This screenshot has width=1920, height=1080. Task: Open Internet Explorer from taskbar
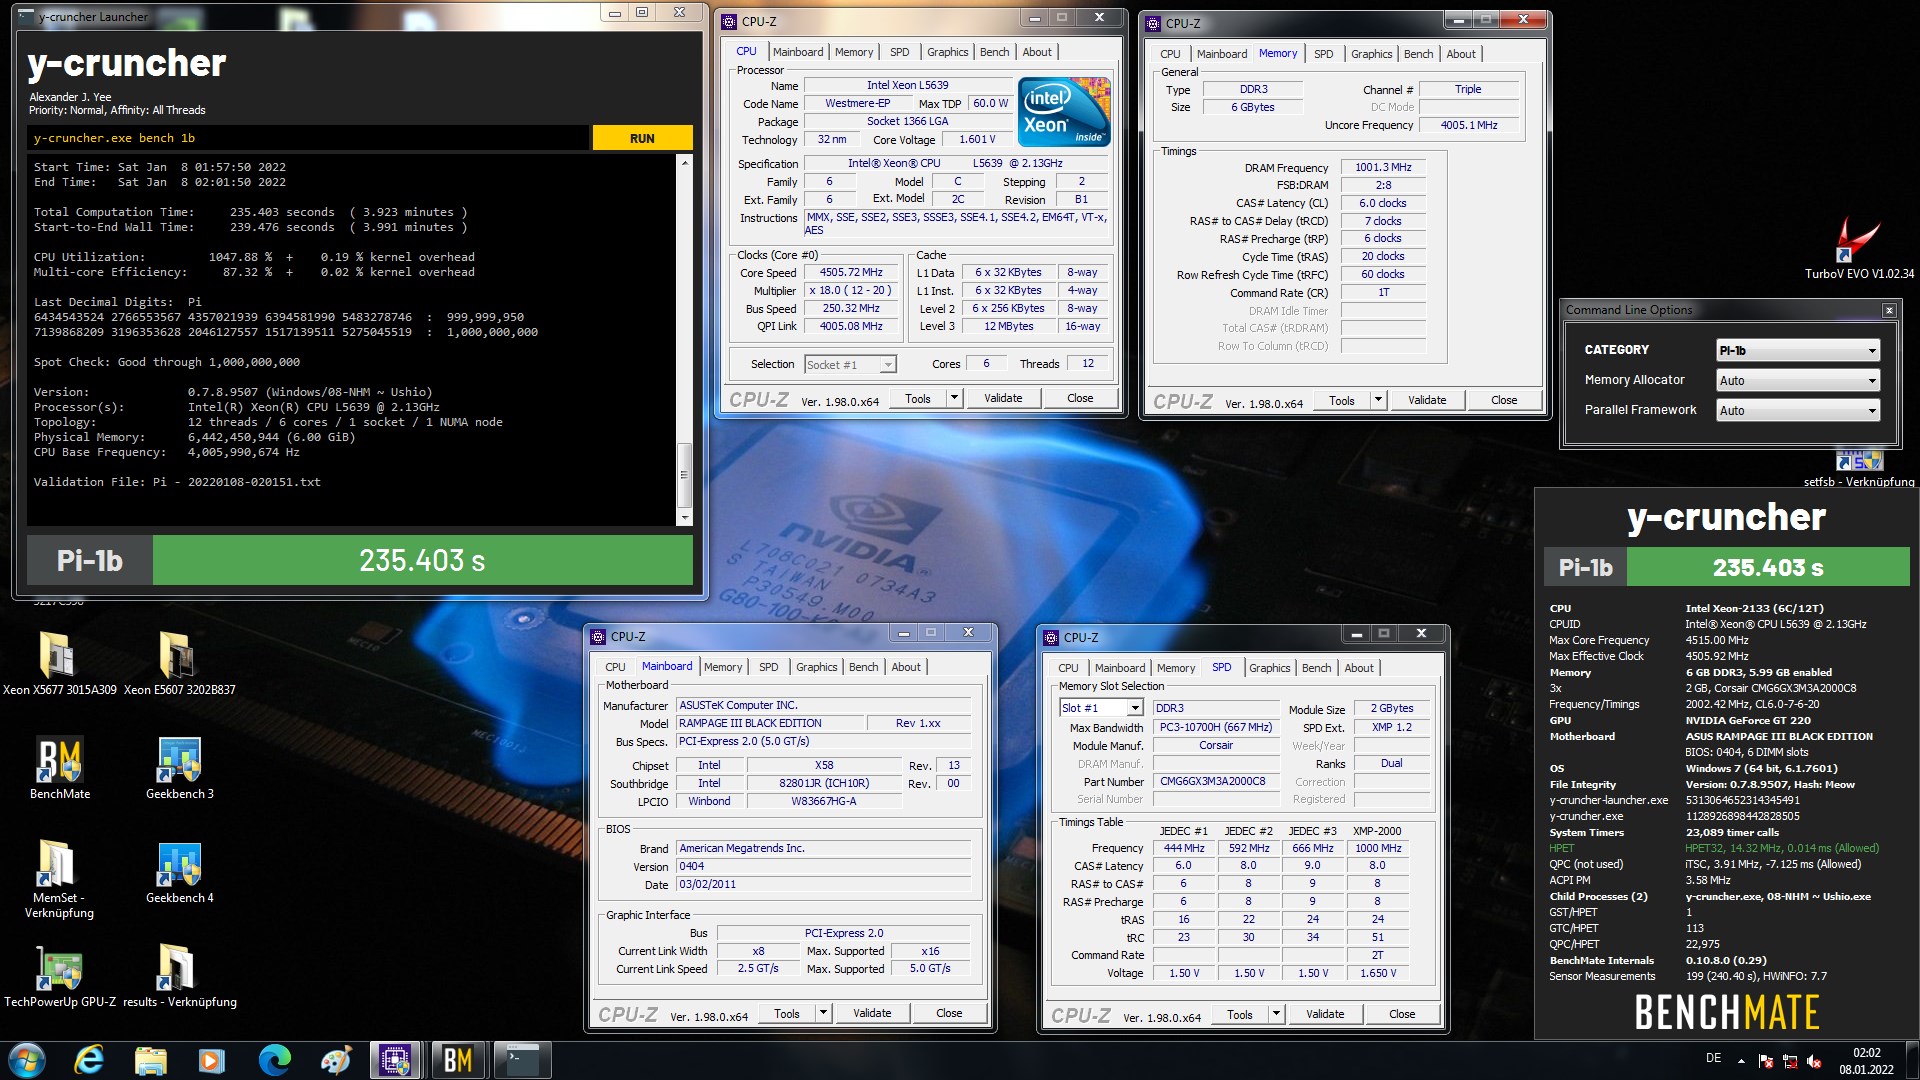click(89, 1060)
